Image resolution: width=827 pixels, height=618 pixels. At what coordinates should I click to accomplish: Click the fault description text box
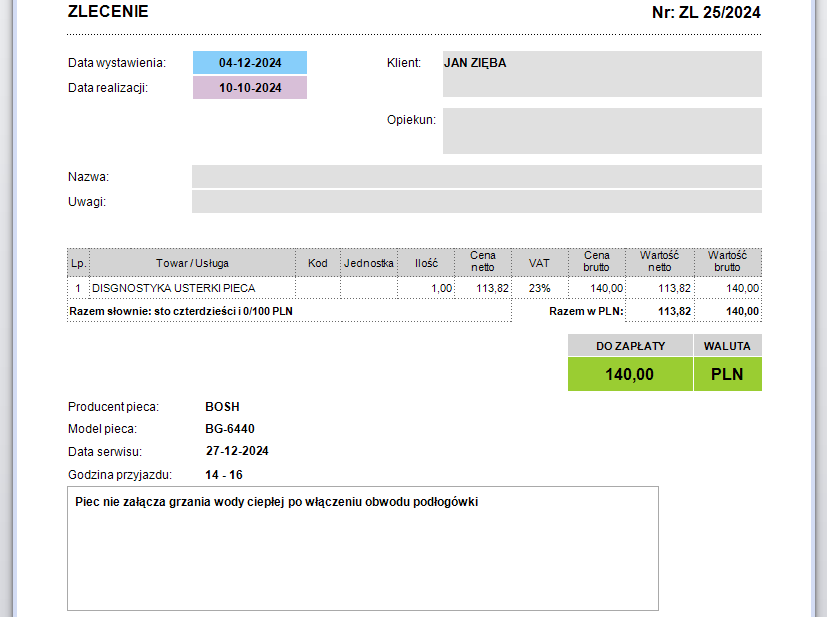362,548
